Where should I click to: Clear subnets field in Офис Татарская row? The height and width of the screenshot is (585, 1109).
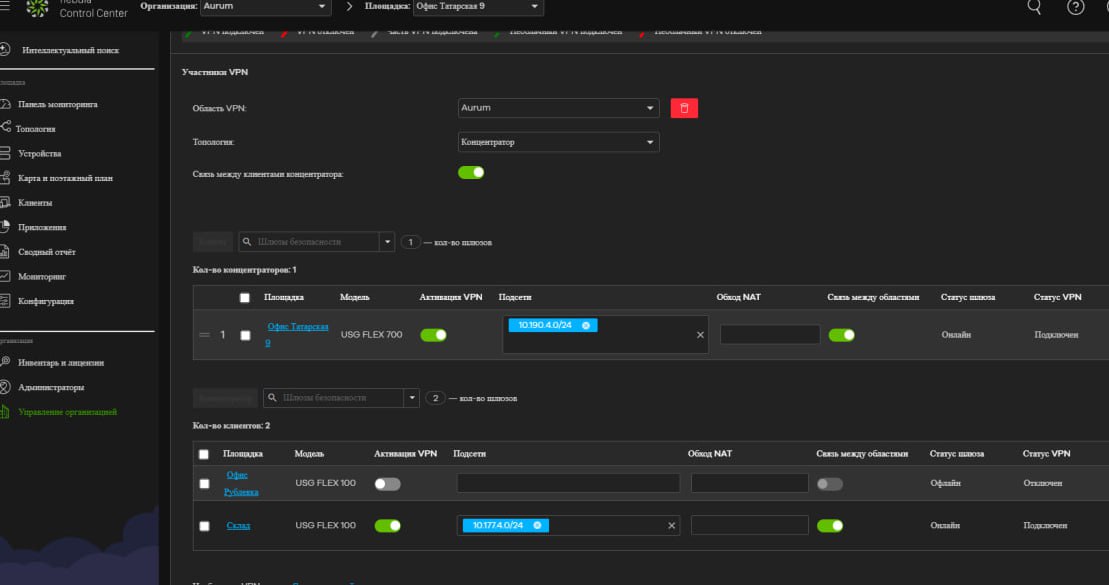click(700, 335)
